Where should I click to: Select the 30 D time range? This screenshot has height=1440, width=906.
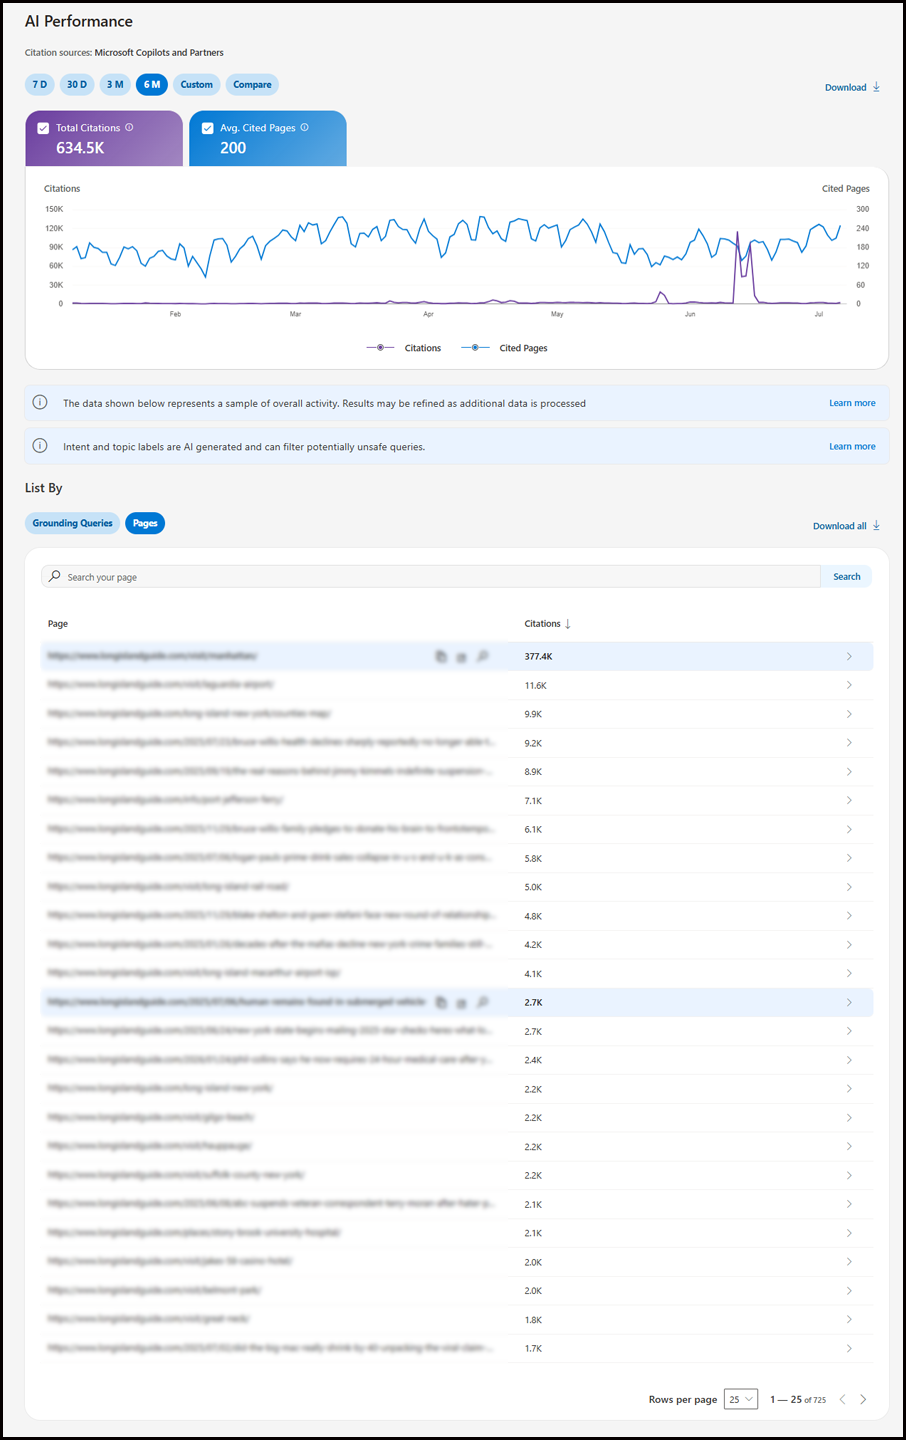(x=77, y=84)
